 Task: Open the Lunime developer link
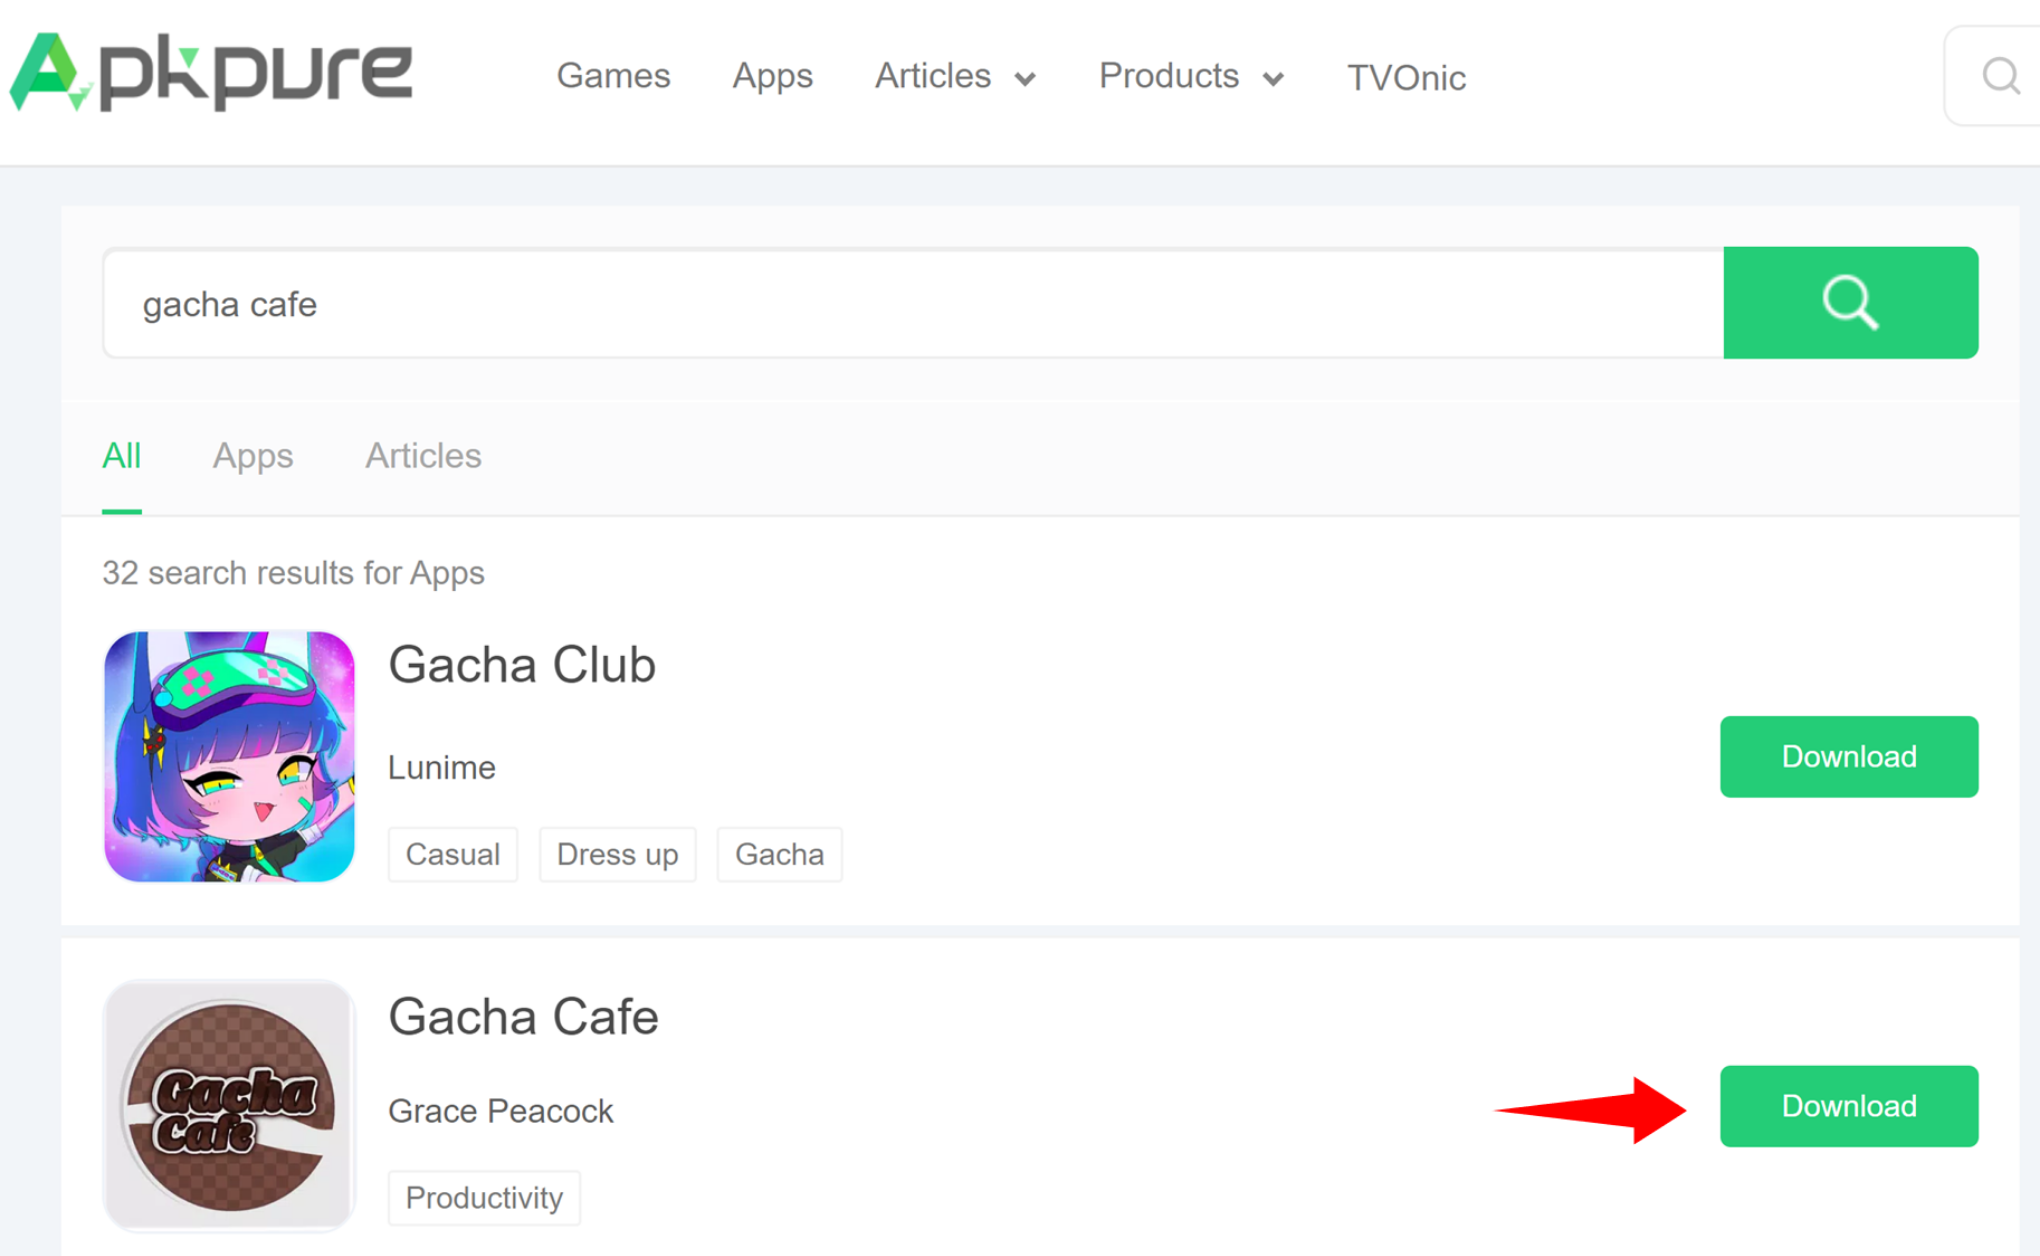[x=441, y=768]
